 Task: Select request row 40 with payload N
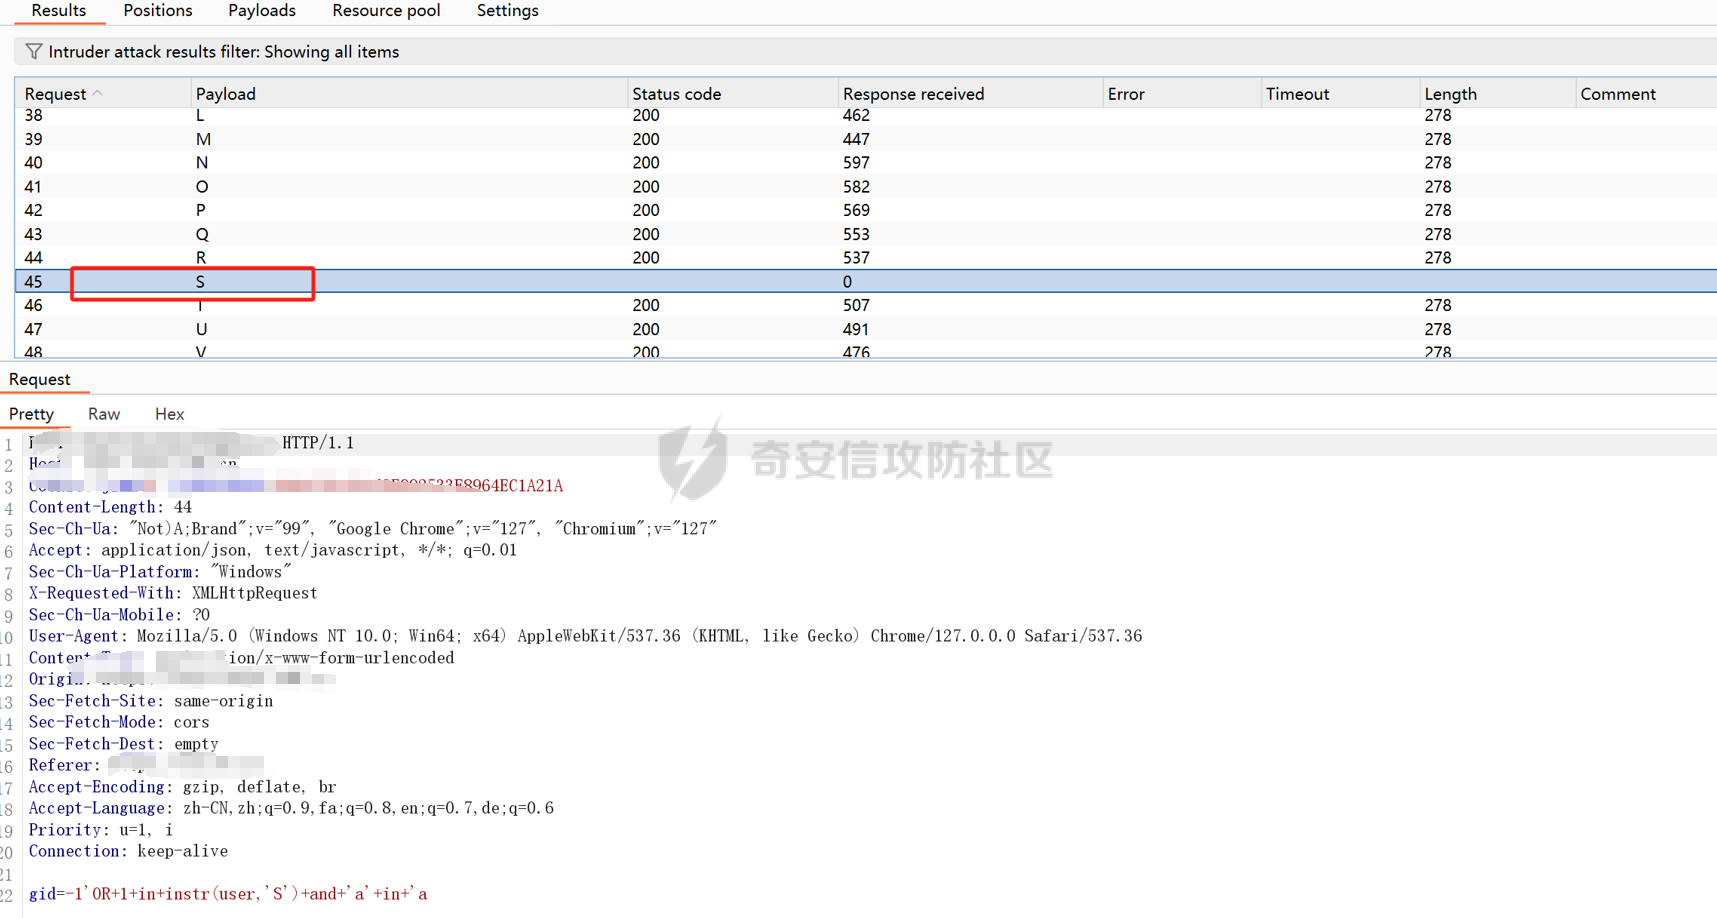(866, 163)
